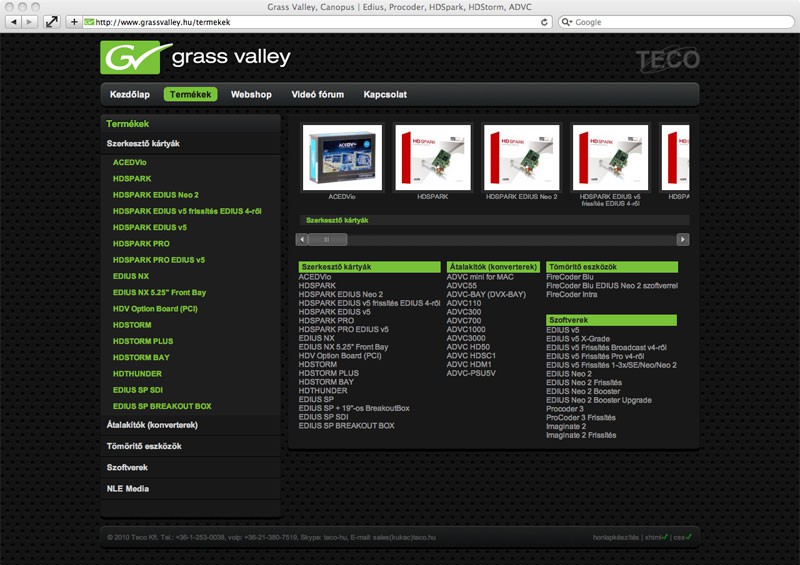This screenshot has width=800, height=565.
Task: Go to the Videó fórum tab
Action: point(317,95)
